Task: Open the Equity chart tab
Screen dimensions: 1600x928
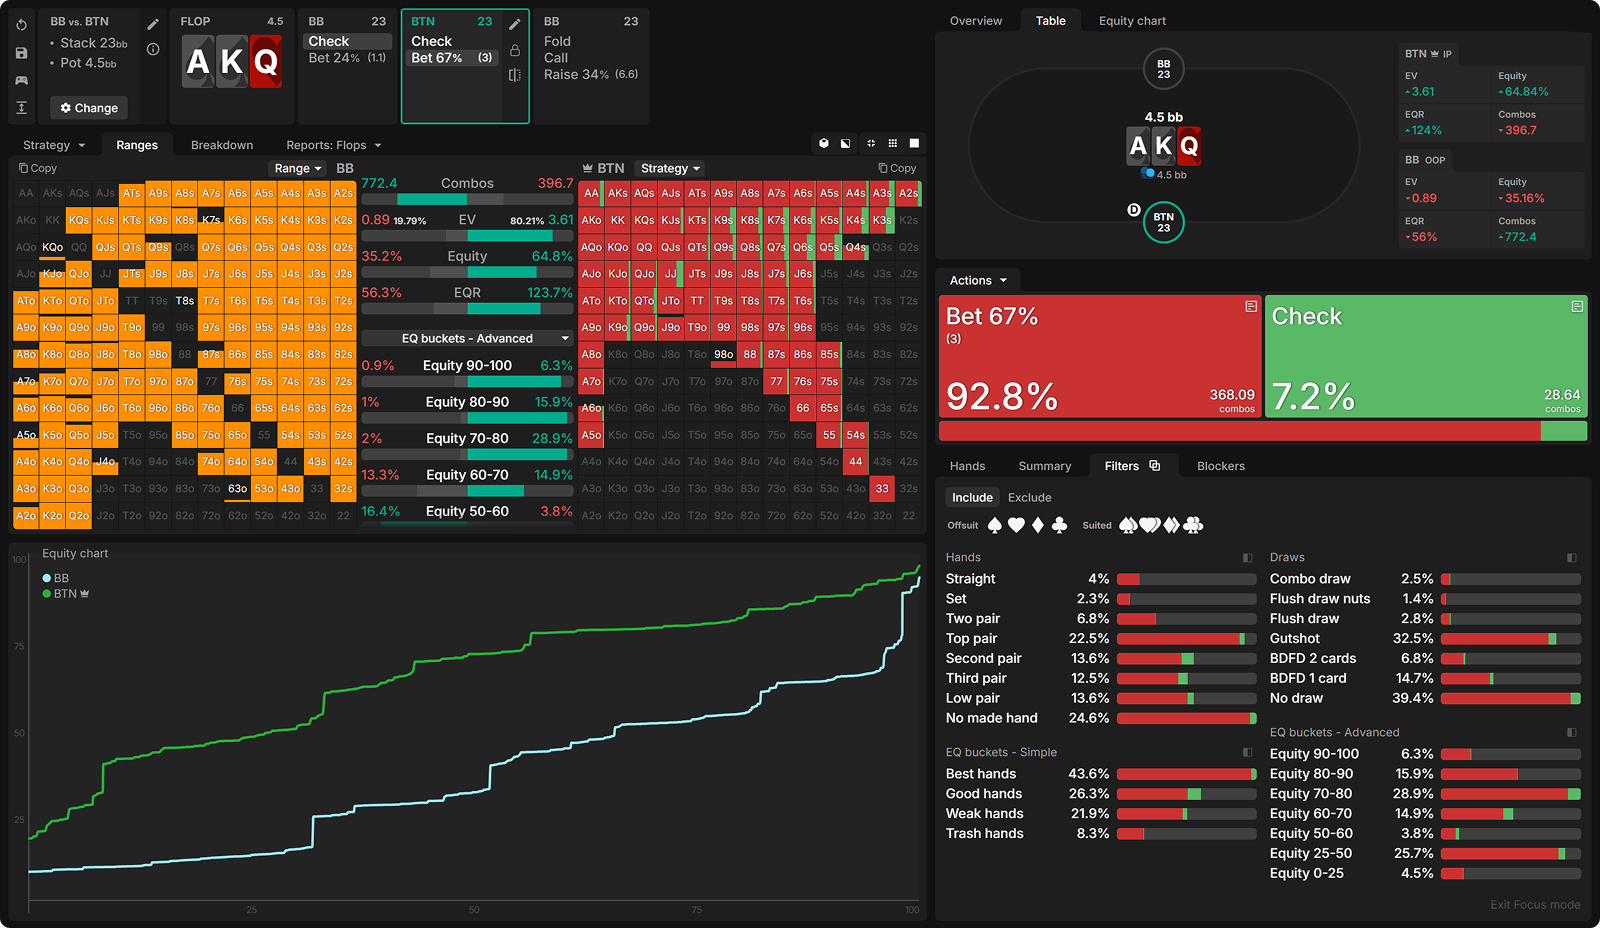Action: [1132, 21]
